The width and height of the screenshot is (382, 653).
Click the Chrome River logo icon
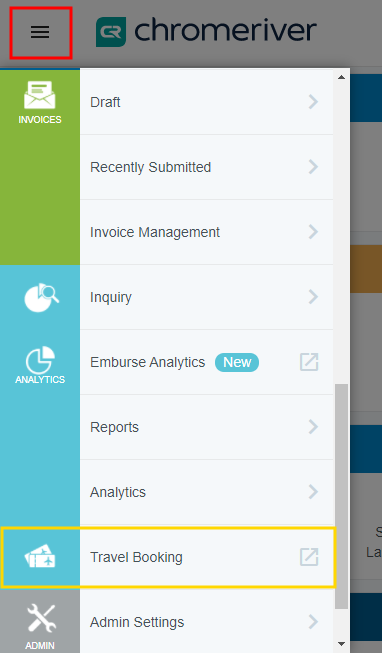(x=111, y=32)
